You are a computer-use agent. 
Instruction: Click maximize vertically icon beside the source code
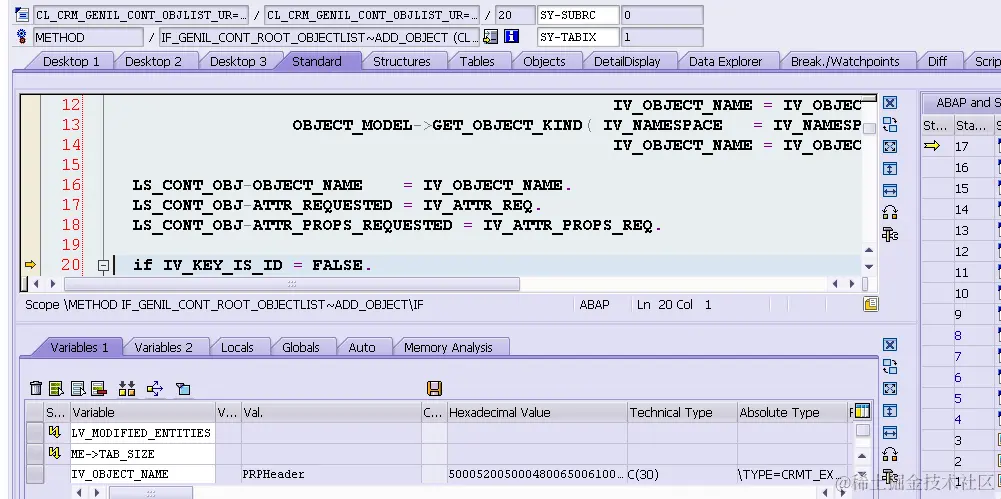(890, 168)
